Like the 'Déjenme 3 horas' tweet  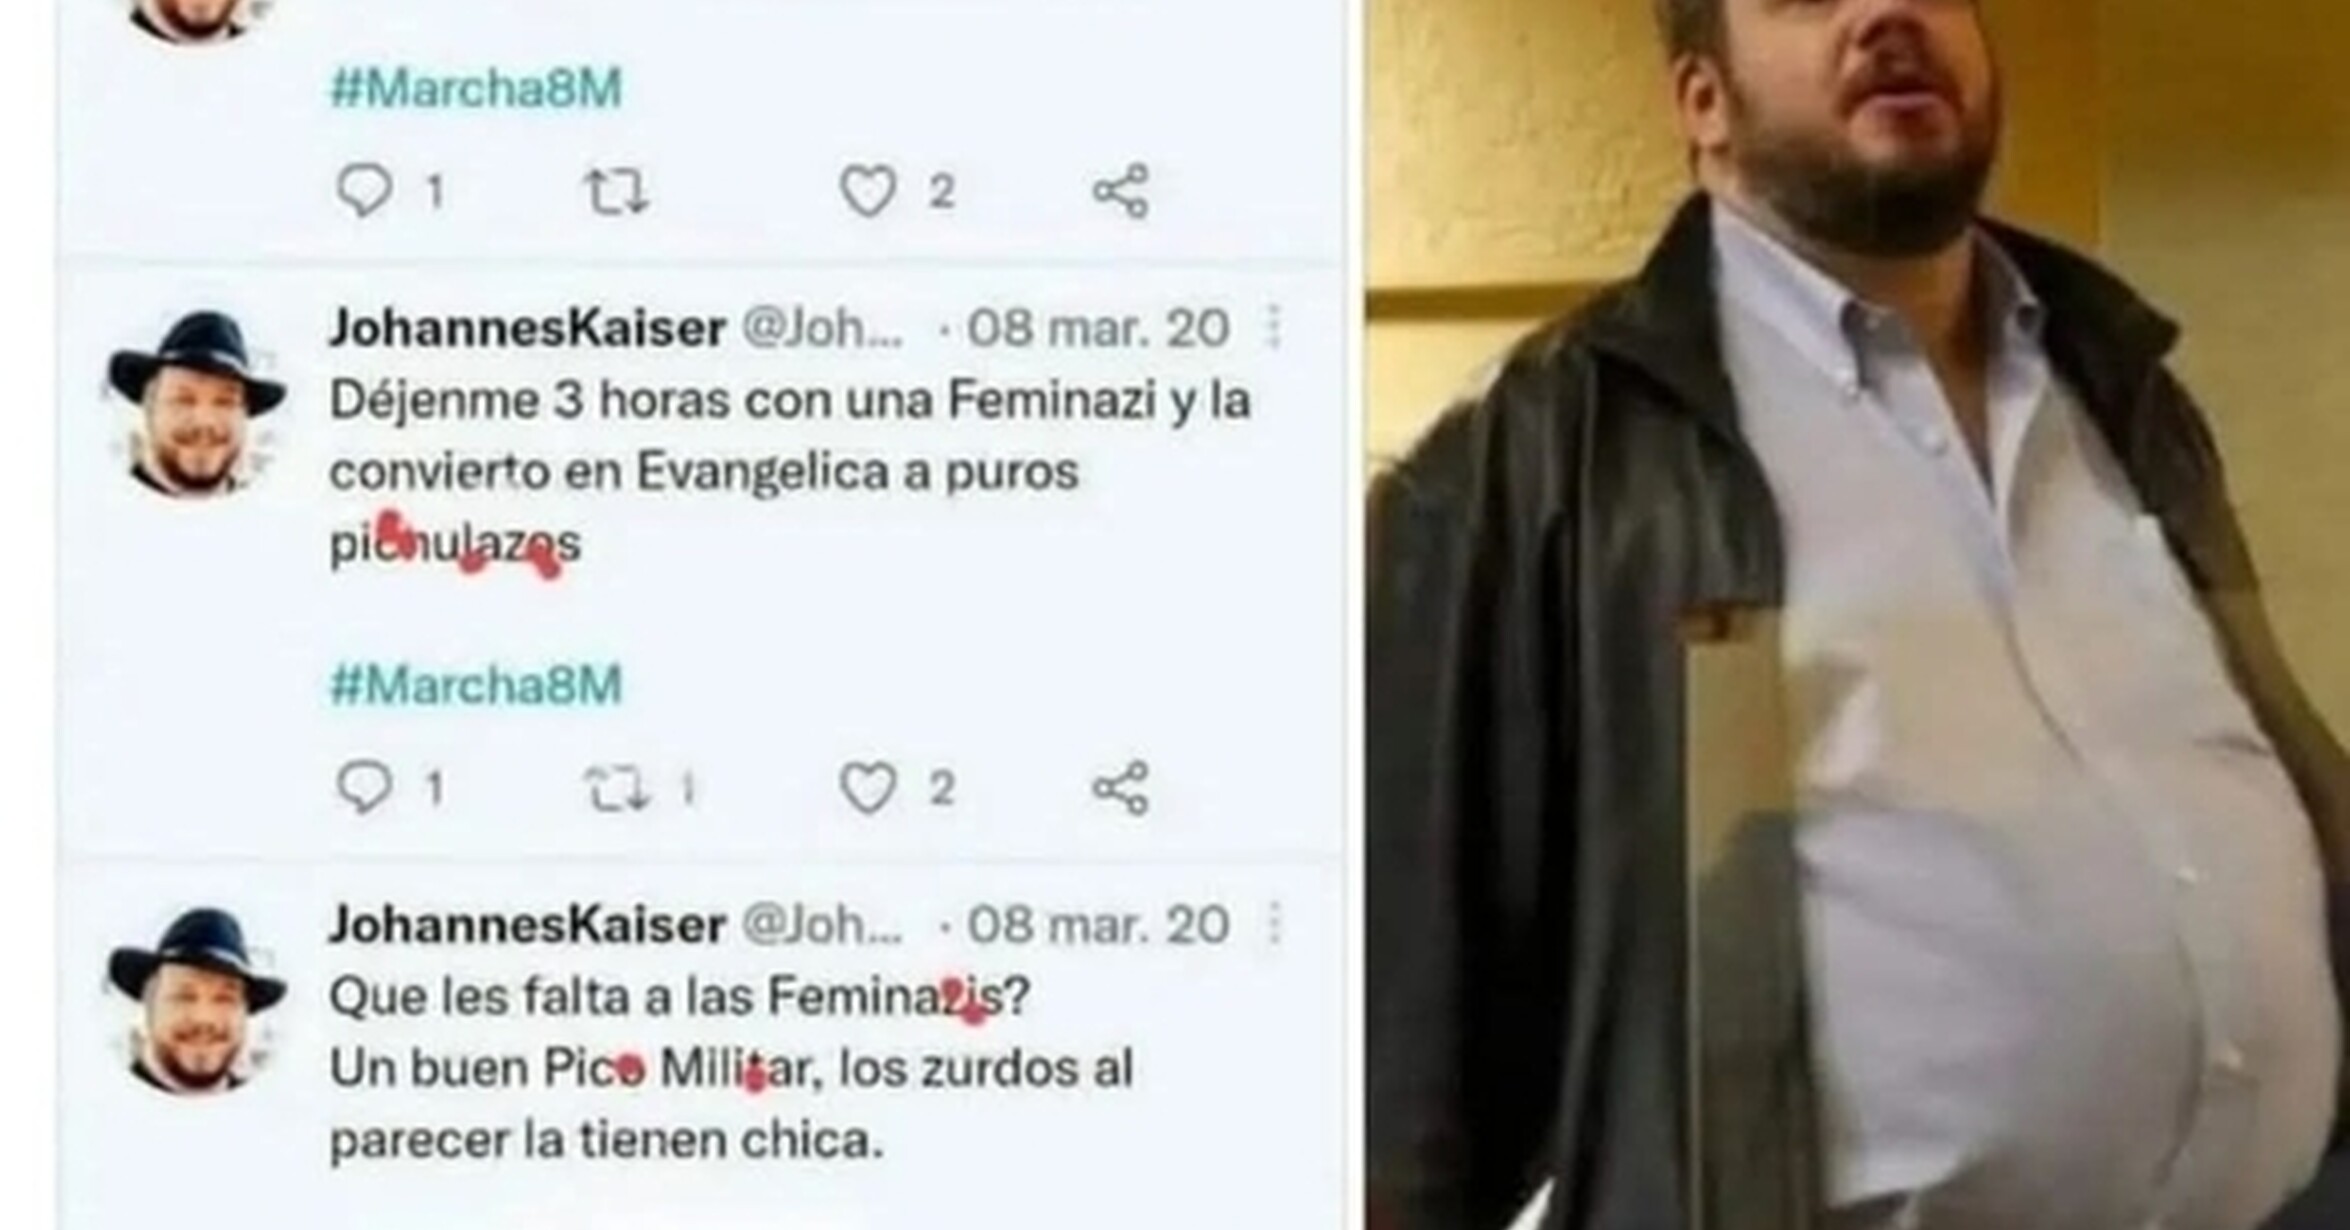[867, 788]
